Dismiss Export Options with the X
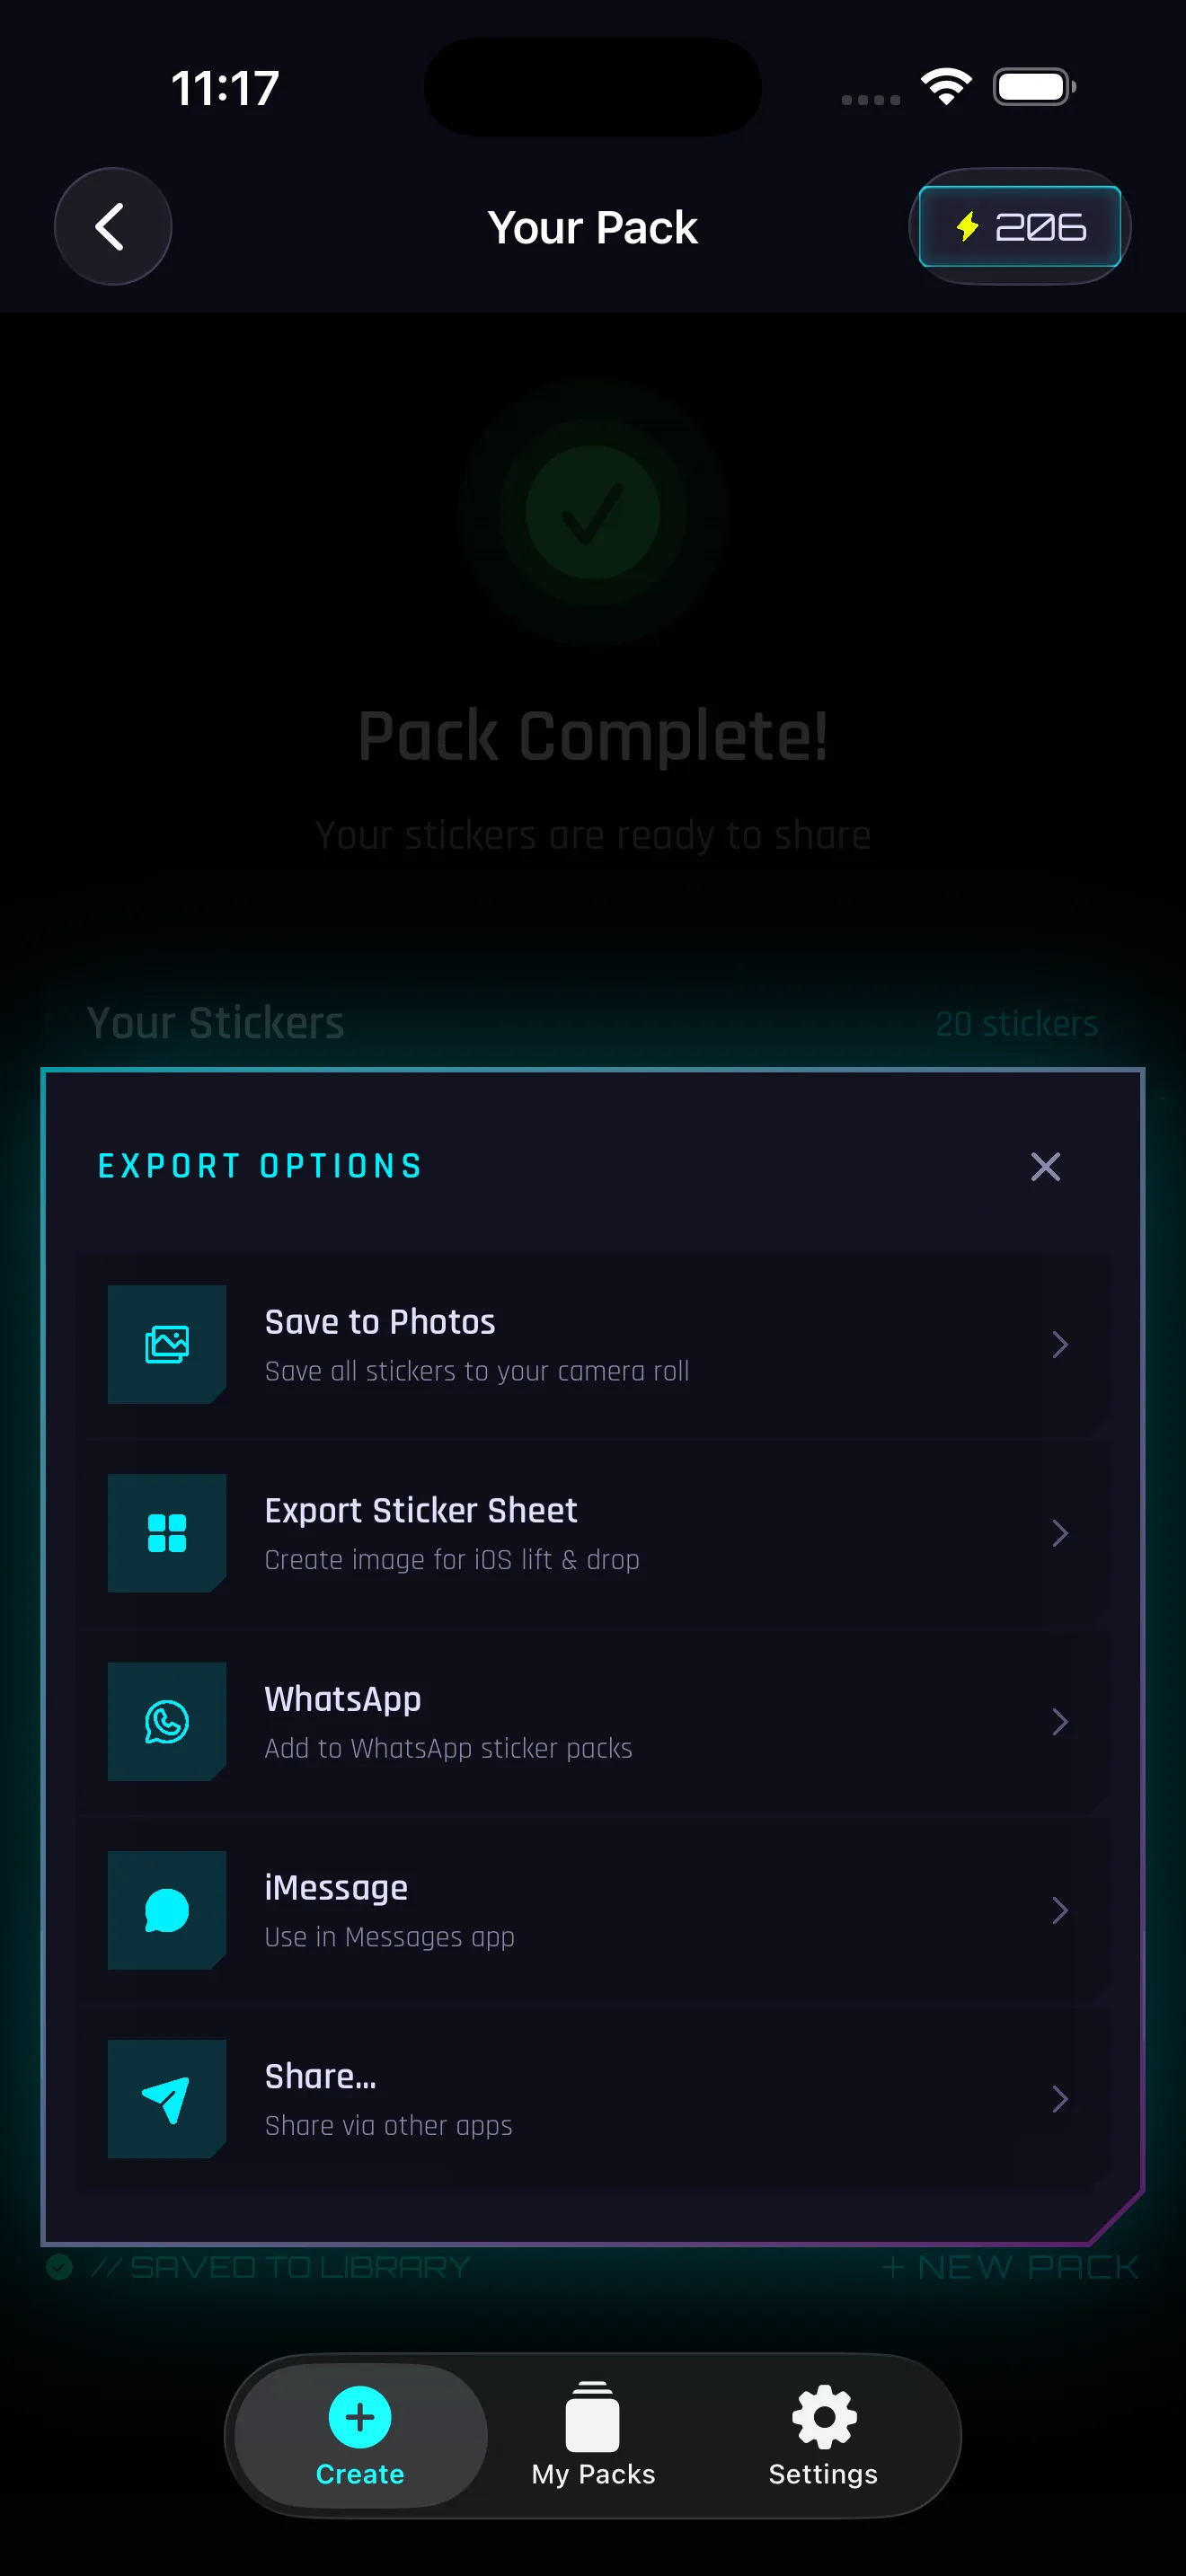Viewport: 1186px width, 2576px height. coord(1045,1166)
